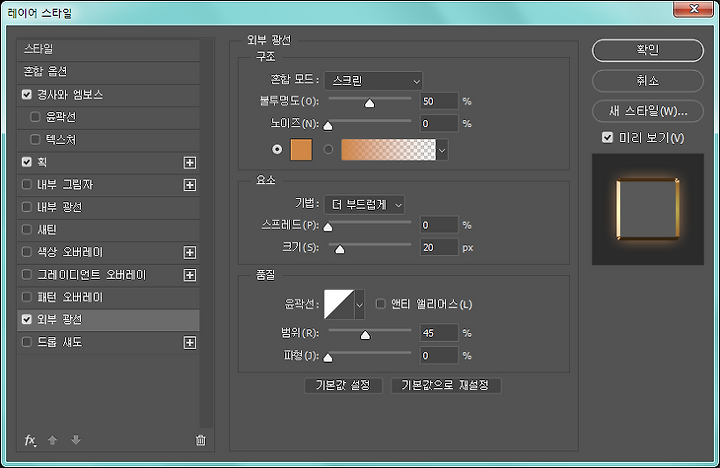The width and height of the screenshot is (720, 468).
Task: Click 크기 value field showing 20
Action: [x=439, y=248]
